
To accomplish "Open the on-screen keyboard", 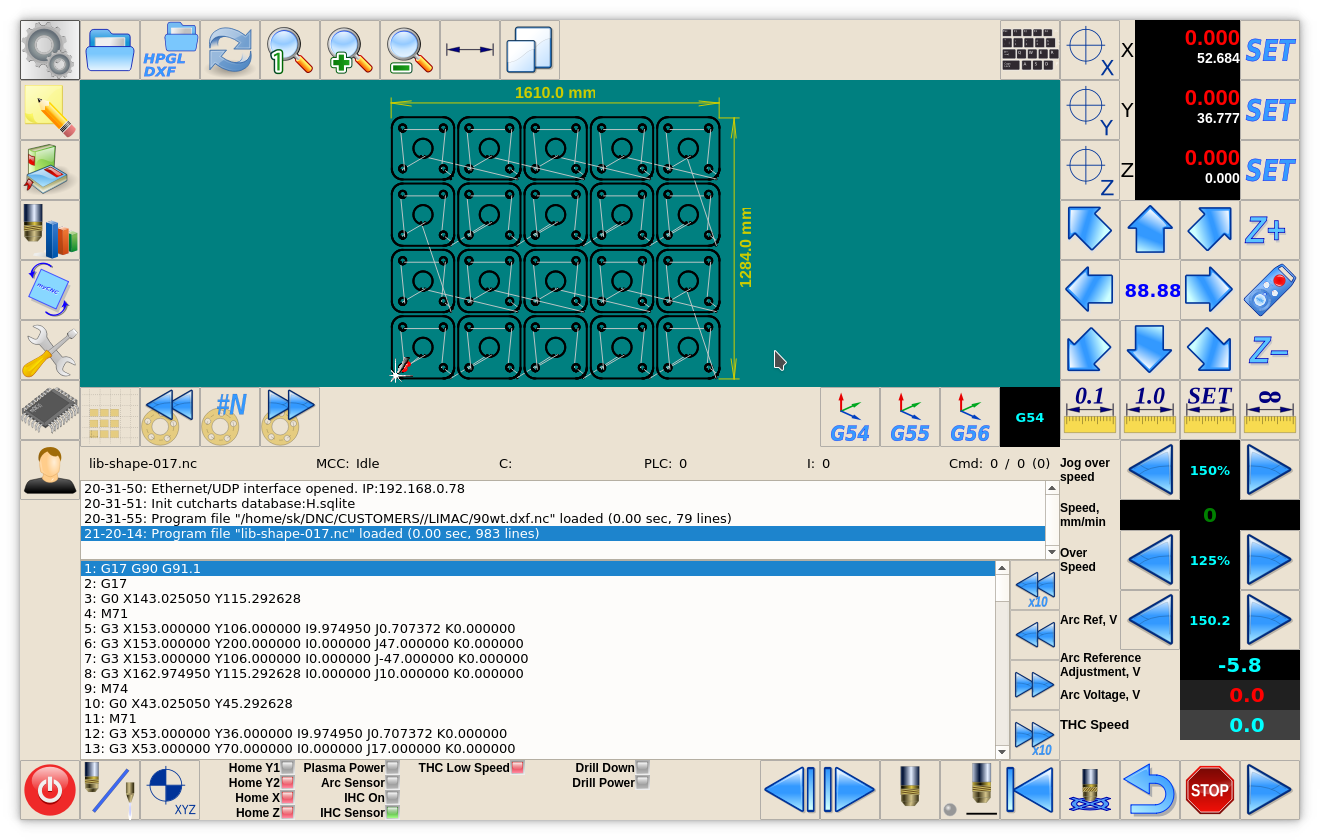I will (1029, 50).
